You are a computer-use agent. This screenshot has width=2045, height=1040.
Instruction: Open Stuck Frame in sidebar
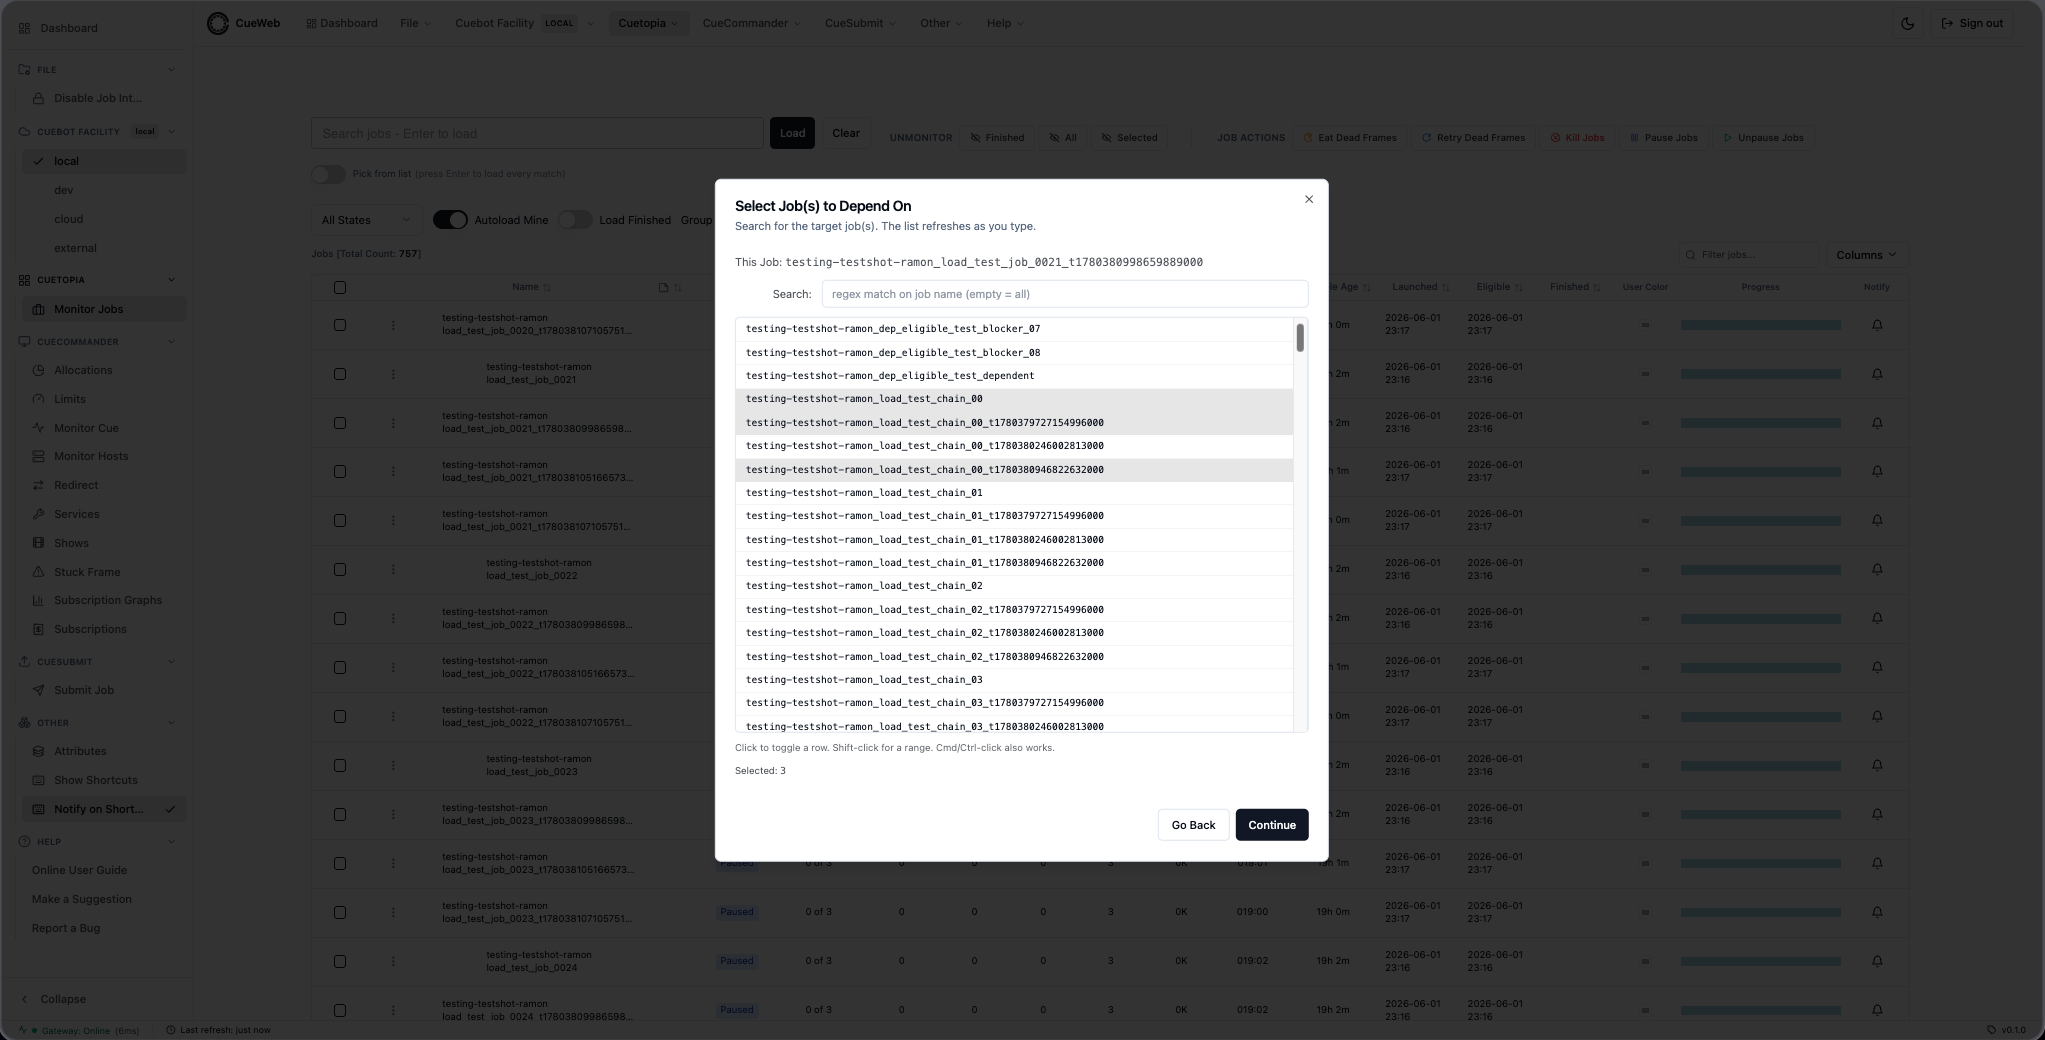87,572
